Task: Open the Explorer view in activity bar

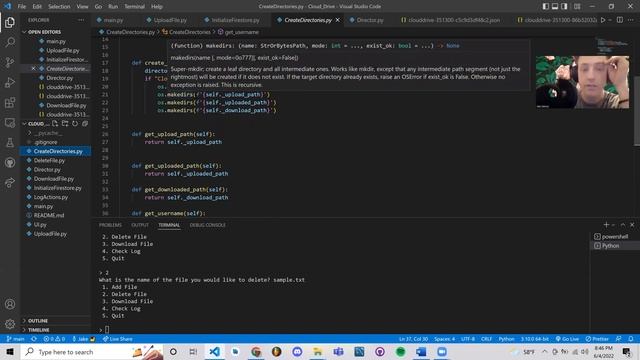Action: 10,22
